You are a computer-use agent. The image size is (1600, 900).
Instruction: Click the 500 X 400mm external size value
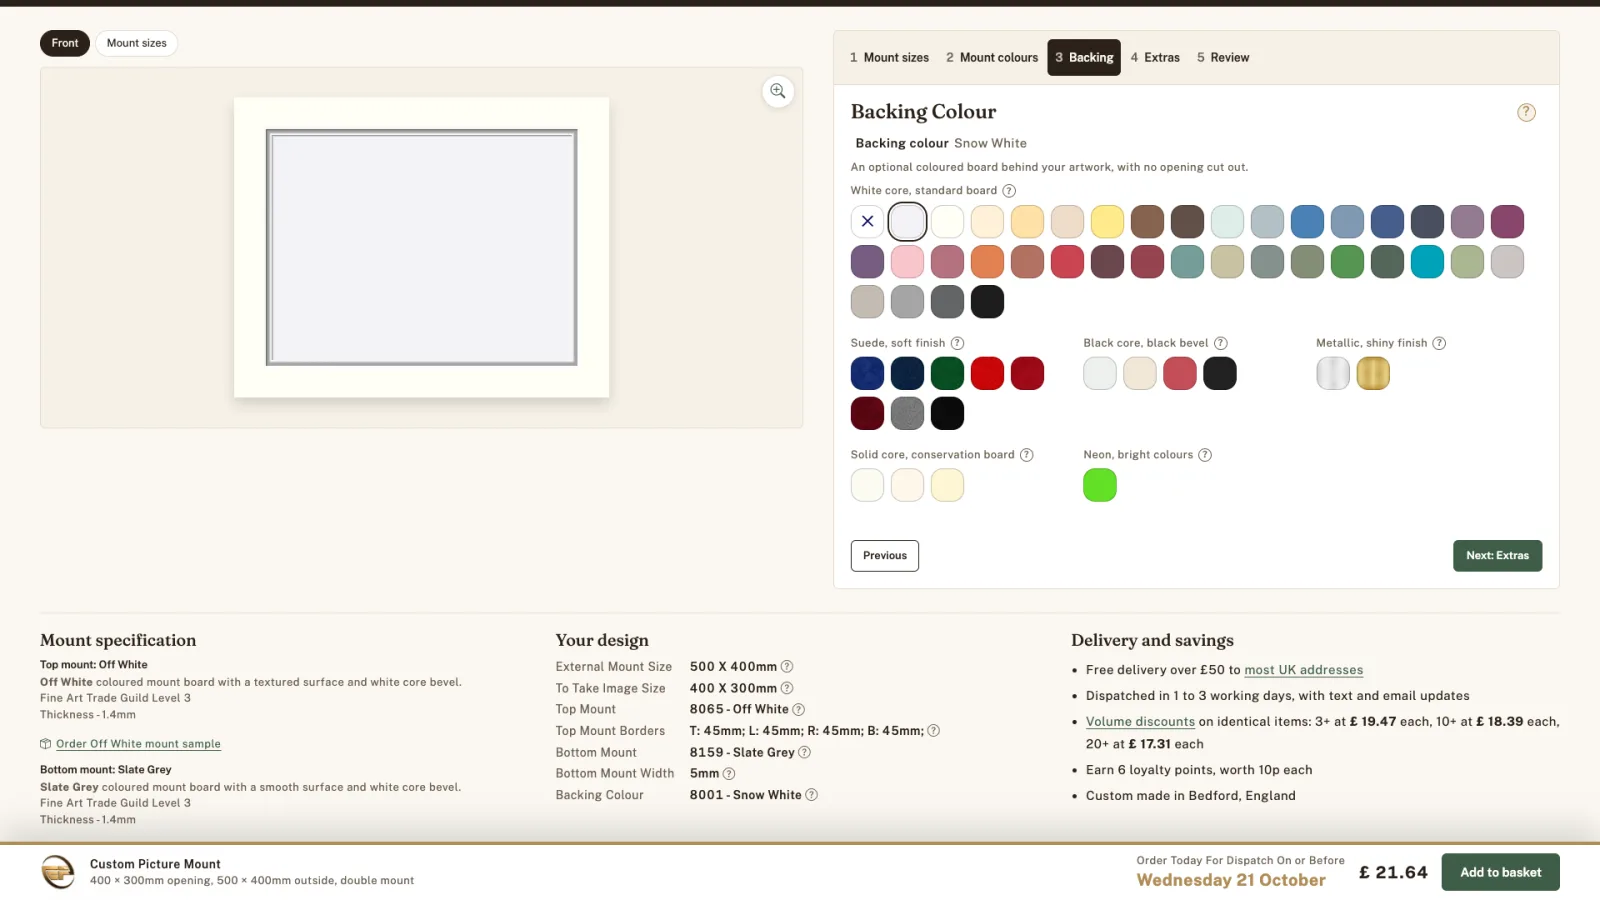coord(733,666)
